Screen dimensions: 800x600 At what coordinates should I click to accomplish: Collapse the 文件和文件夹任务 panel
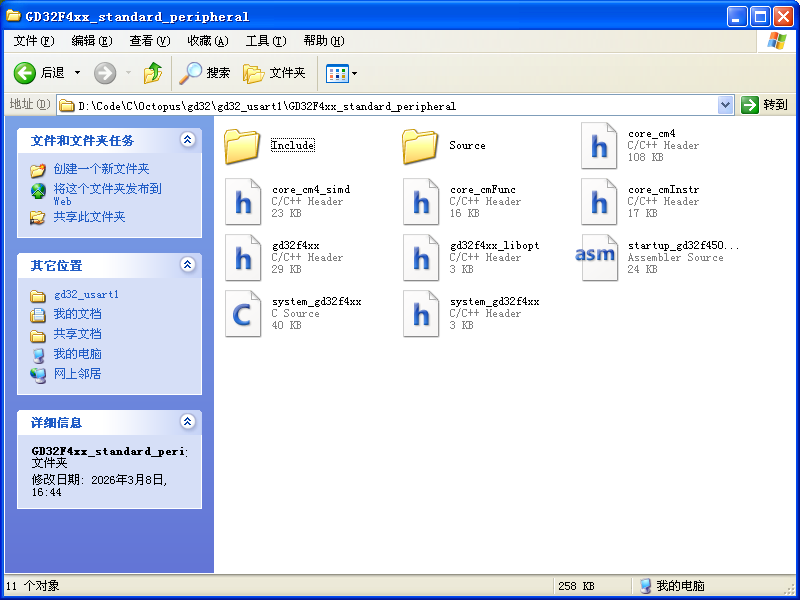click(x=187, y=141)
